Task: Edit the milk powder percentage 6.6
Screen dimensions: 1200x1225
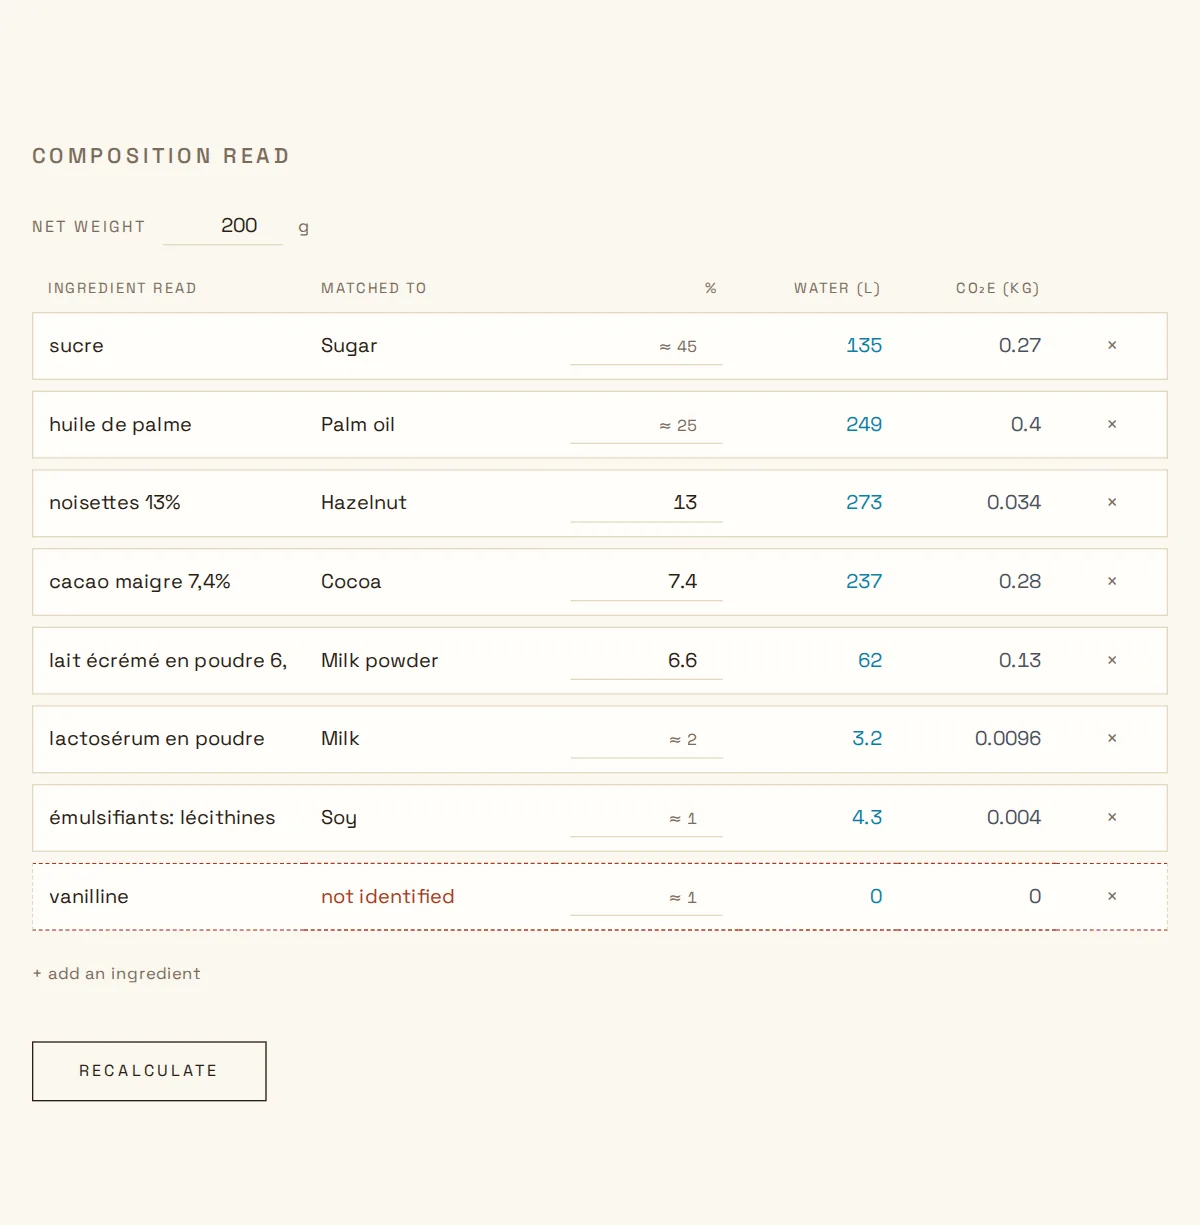Action: coord(646,661)
